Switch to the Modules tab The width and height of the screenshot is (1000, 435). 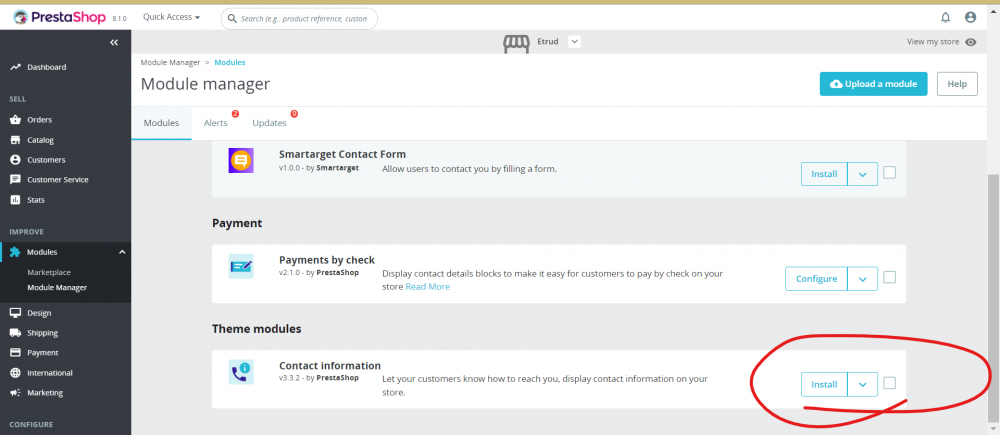[x=161, y=122]
